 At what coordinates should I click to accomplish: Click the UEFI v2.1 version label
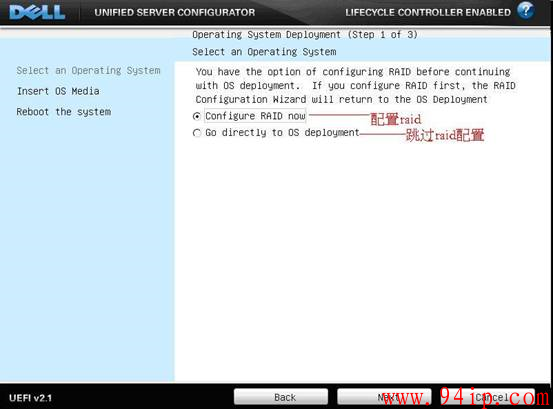coord(31,398)
